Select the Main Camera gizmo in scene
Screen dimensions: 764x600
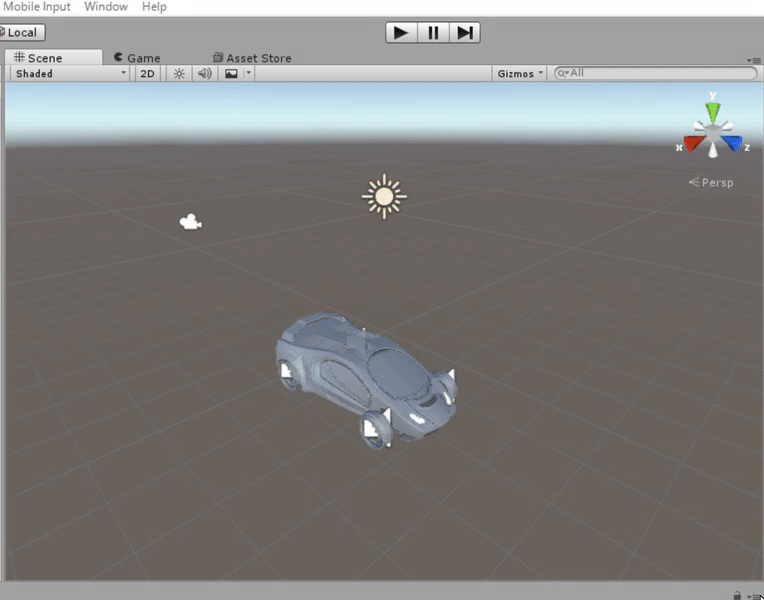click(x=190, y=222)
